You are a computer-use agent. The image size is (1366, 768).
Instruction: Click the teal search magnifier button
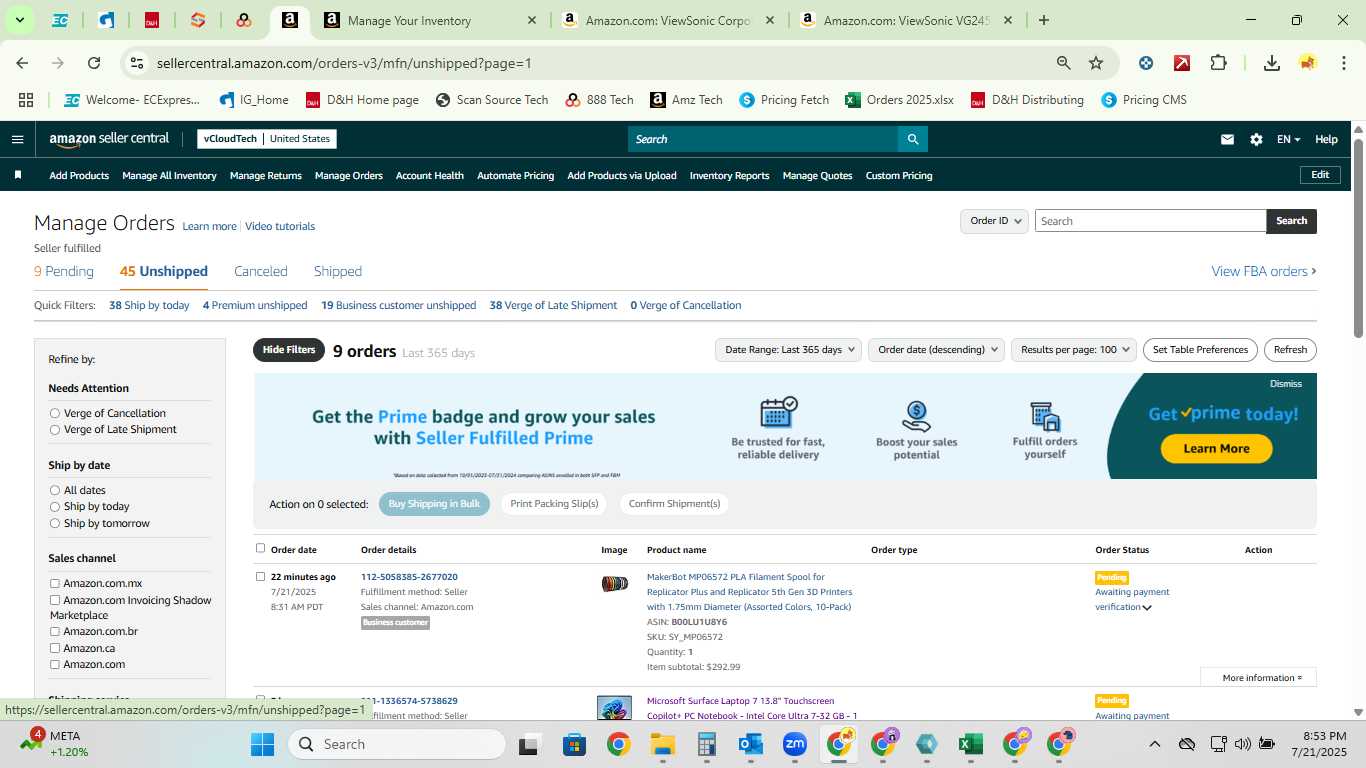pyautogui.click(x=912, y=139)
